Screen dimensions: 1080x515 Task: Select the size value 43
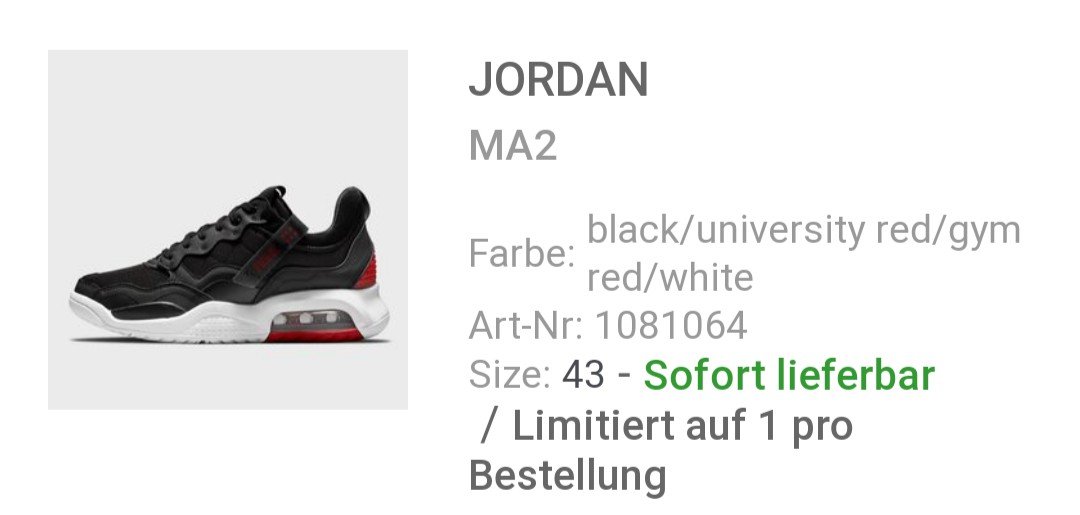point(583,375)
